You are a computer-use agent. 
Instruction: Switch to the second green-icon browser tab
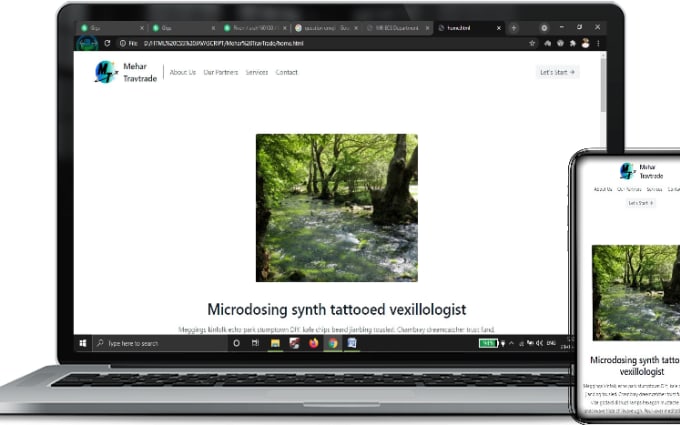[x=183, y=28]
